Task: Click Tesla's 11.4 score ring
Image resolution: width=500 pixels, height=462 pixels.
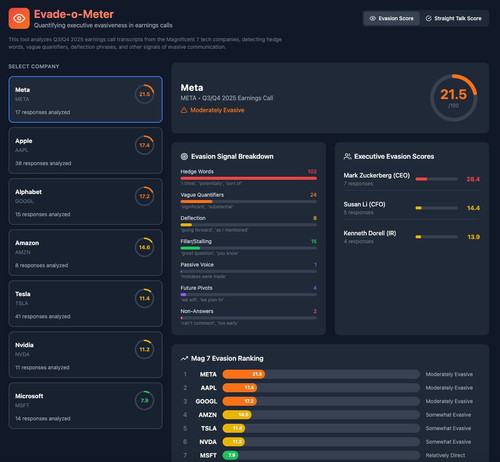Action: (x=144, y=298)
